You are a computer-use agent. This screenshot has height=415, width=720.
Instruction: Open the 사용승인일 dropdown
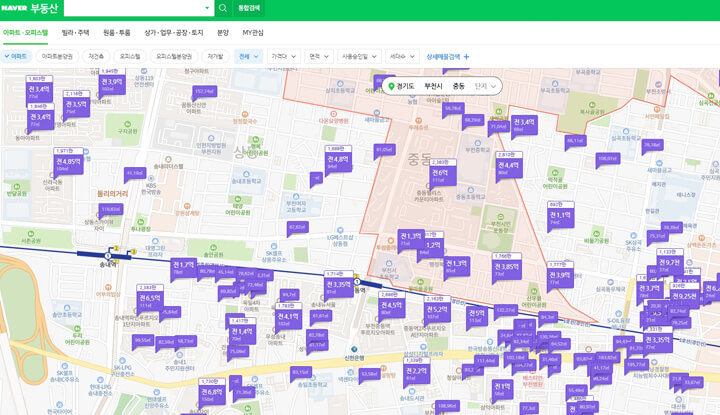pyautogui.click(x=359, y=56)
